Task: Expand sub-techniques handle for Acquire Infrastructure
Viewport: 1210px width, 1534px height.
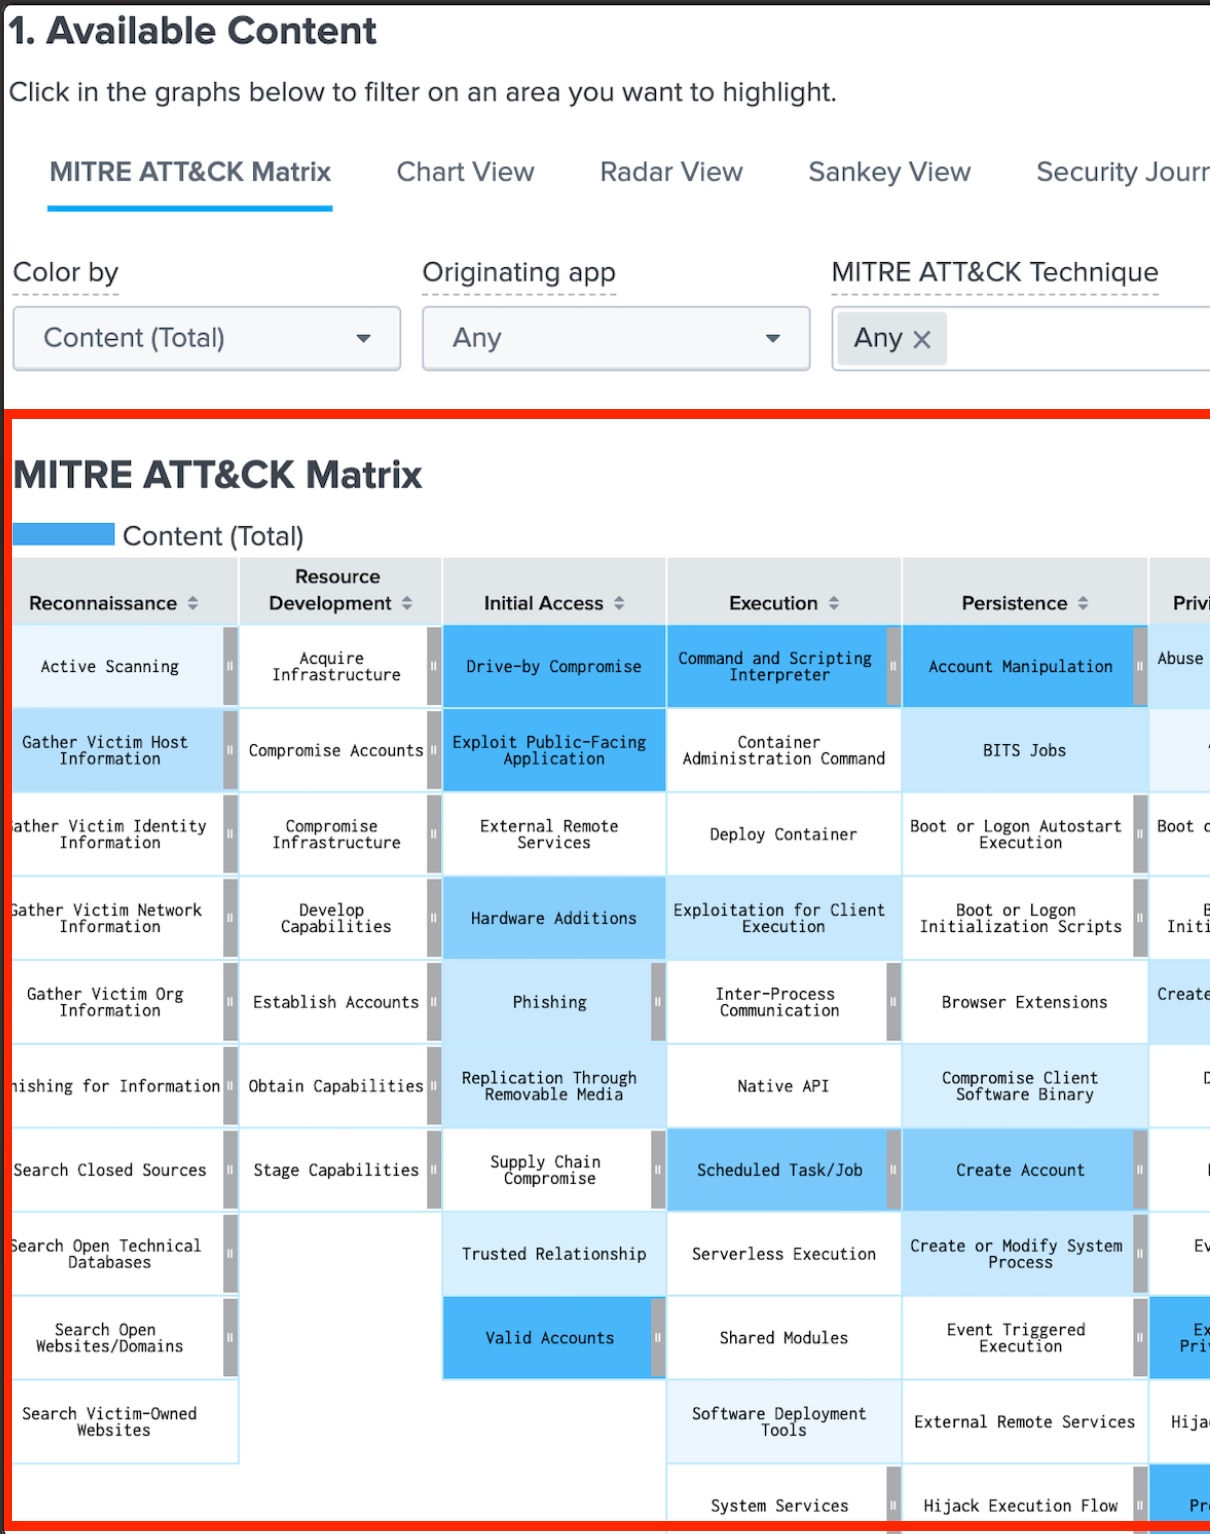Action: [x=434, y=666]
